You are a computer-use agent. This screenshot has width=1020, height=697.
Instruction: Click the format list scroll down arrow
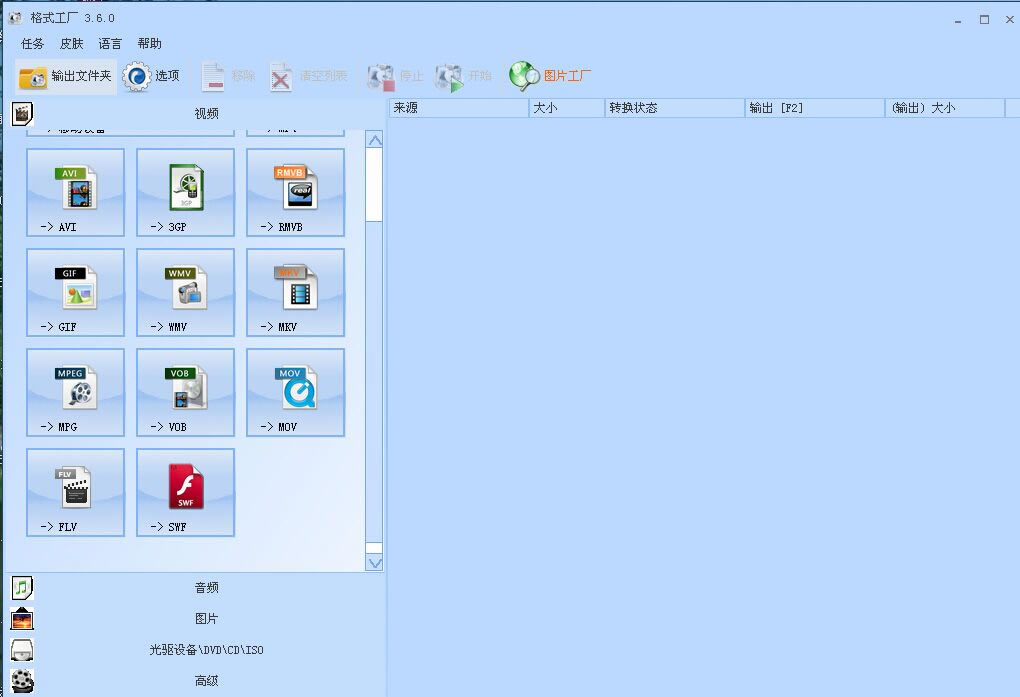[375, 563]
